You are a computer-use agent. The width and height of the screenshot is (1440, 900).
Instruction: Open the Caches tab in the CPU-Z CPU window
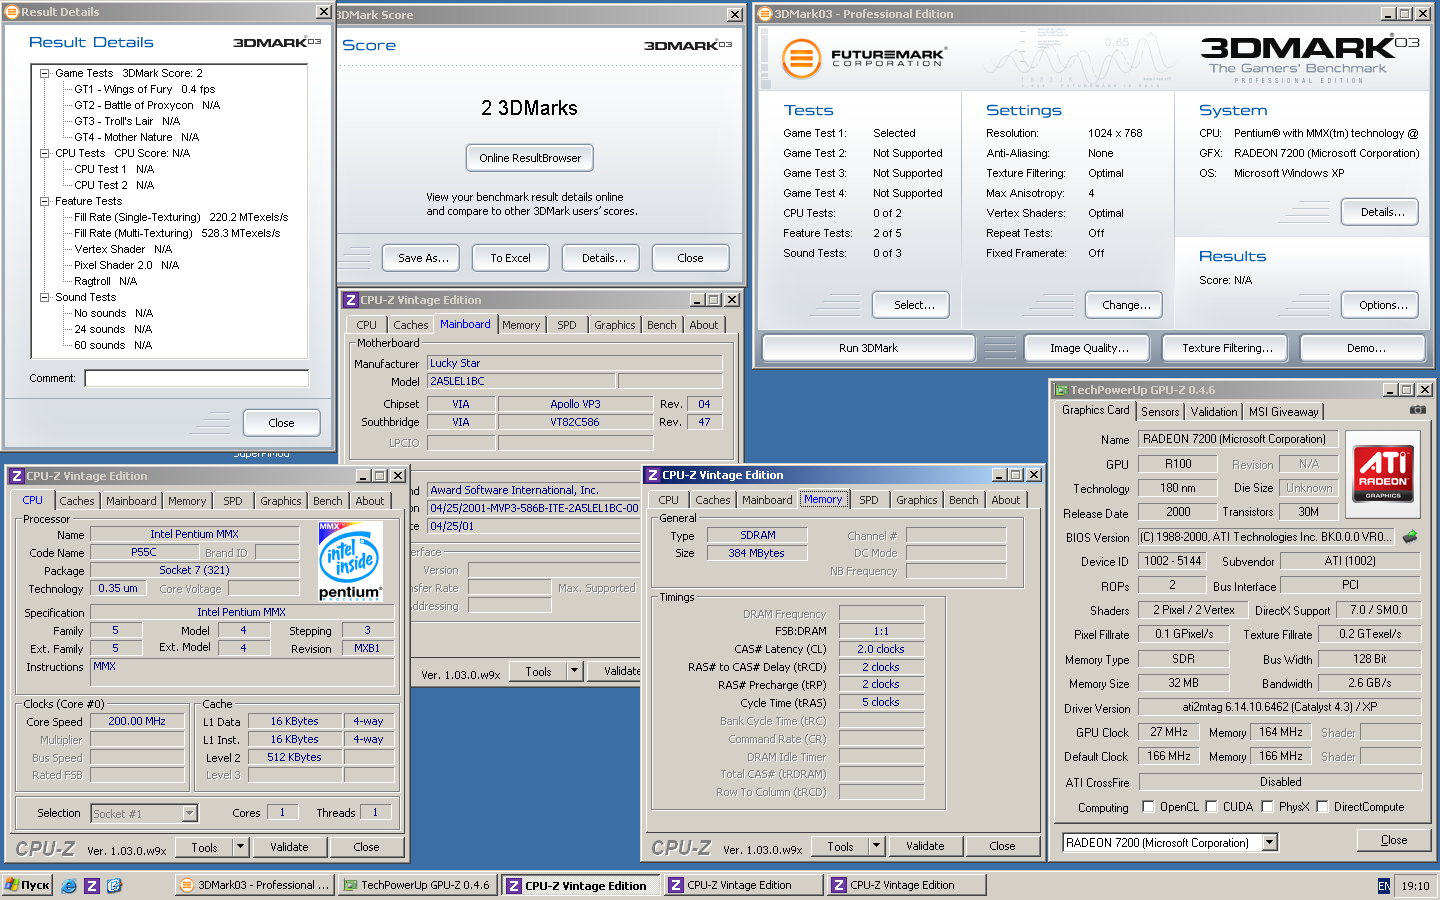(77, 501)
